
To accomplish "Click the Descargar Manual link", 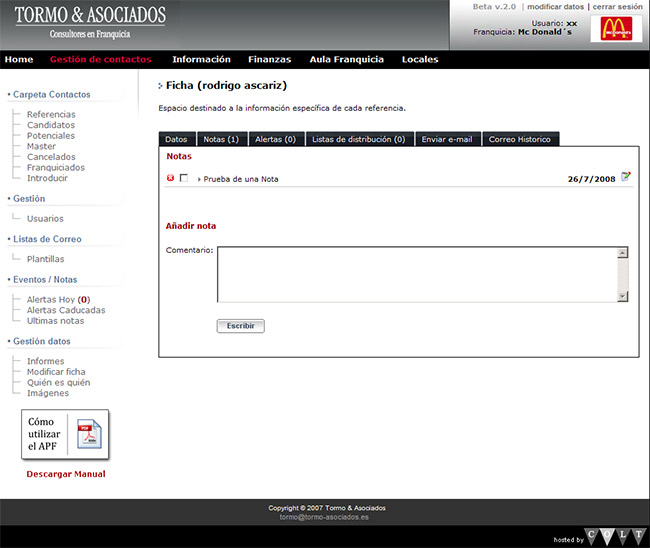I will click(66, 473).
